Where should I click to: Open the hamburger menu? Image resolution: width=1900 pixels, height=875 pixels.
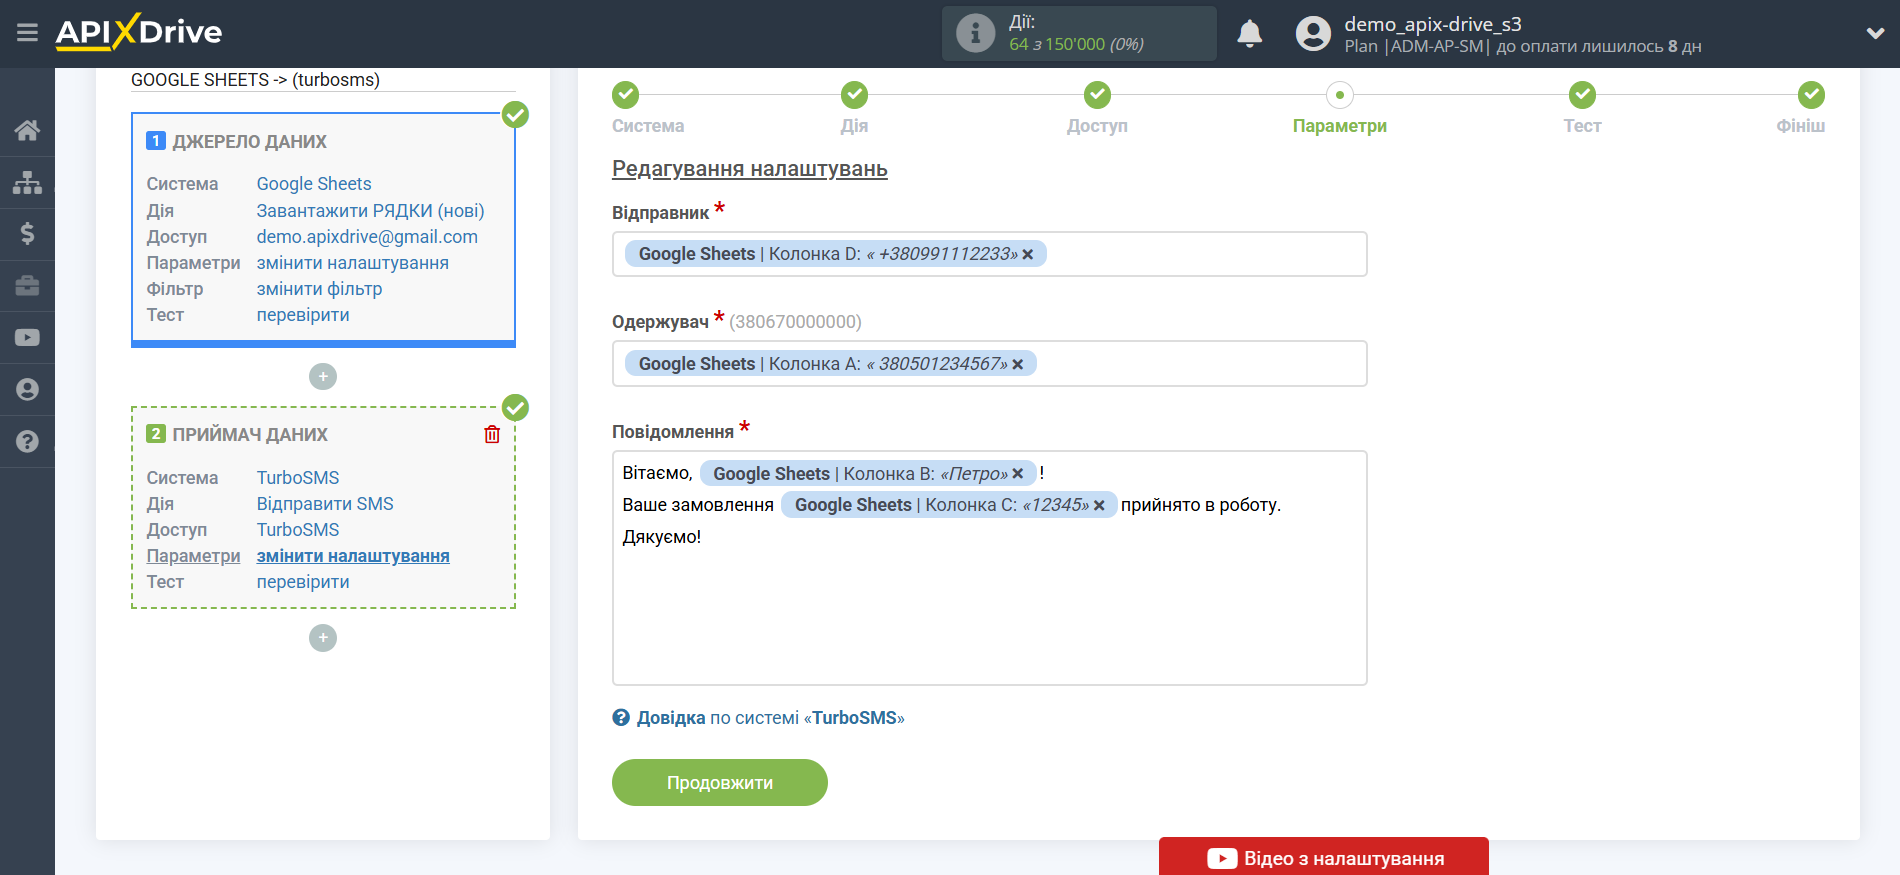[27, 33]
